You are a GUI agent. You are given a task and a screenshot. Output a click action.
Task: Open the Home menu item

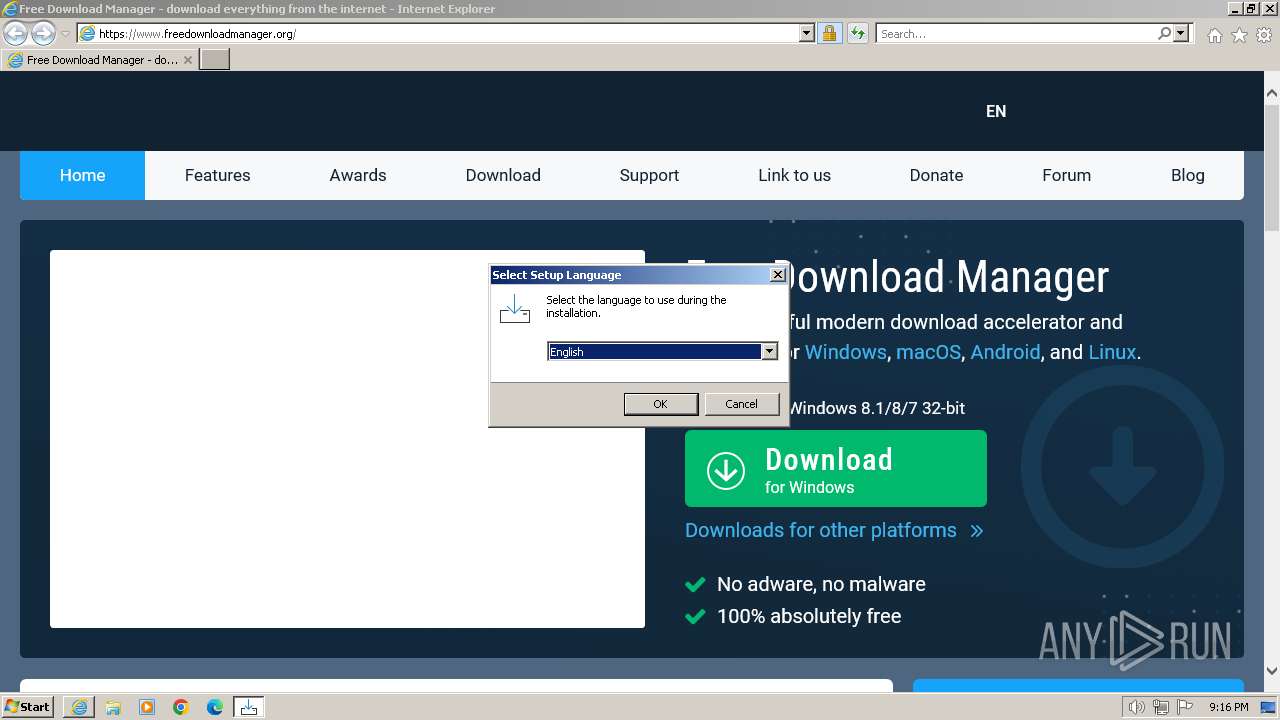click(x=82, y=175)
